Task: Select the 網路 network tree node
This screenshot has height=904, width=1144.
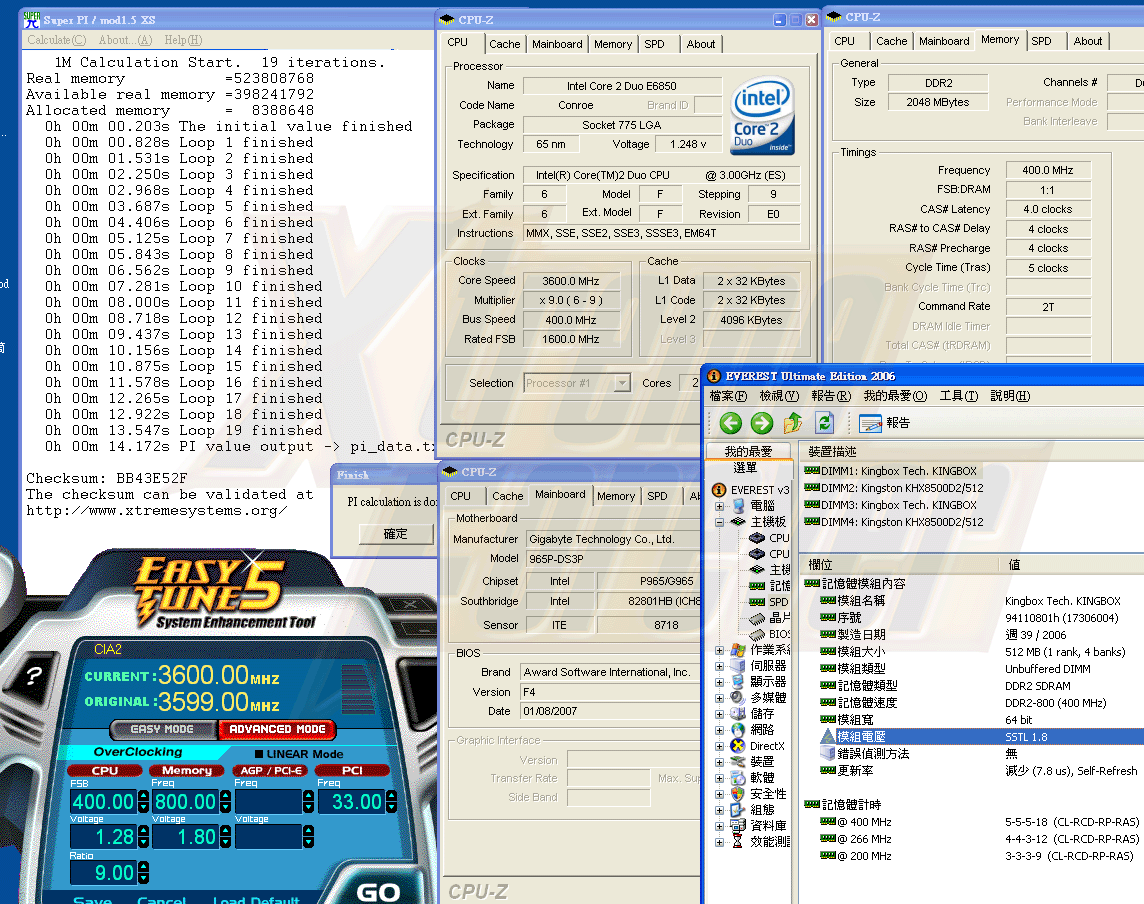Action: click(752, 730)
